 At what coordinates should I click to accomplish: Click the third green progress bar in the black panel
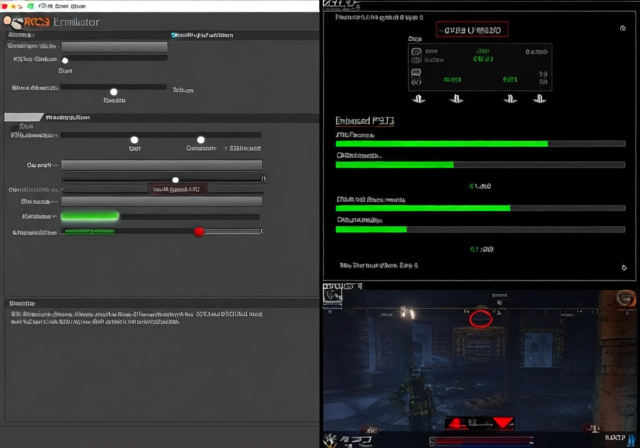pyautogui.click(x=480, y=208)
